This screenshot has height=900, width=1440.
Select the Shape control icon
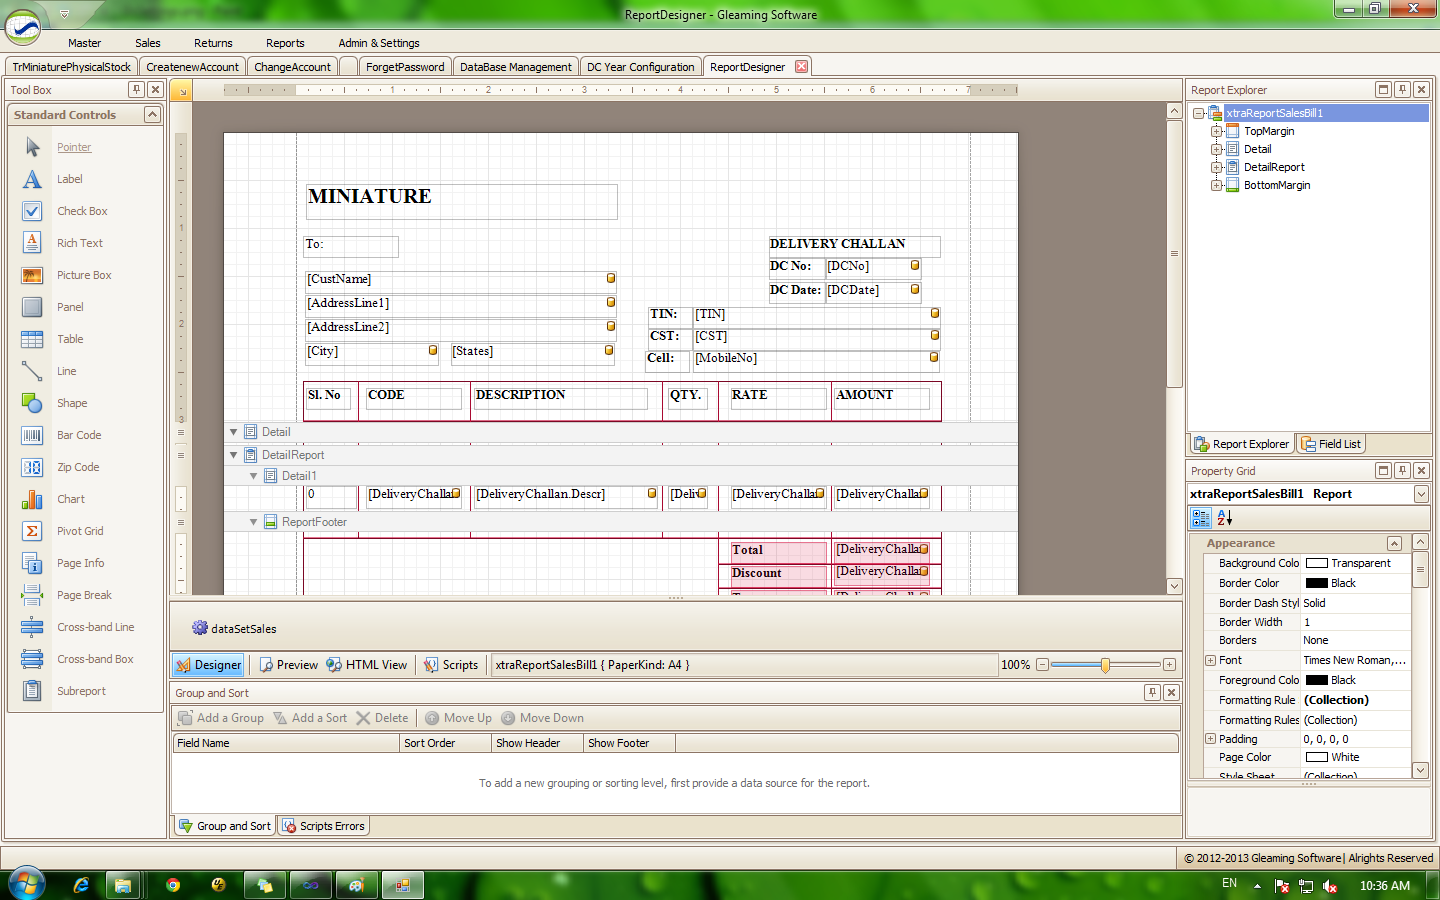coord(32,403)
